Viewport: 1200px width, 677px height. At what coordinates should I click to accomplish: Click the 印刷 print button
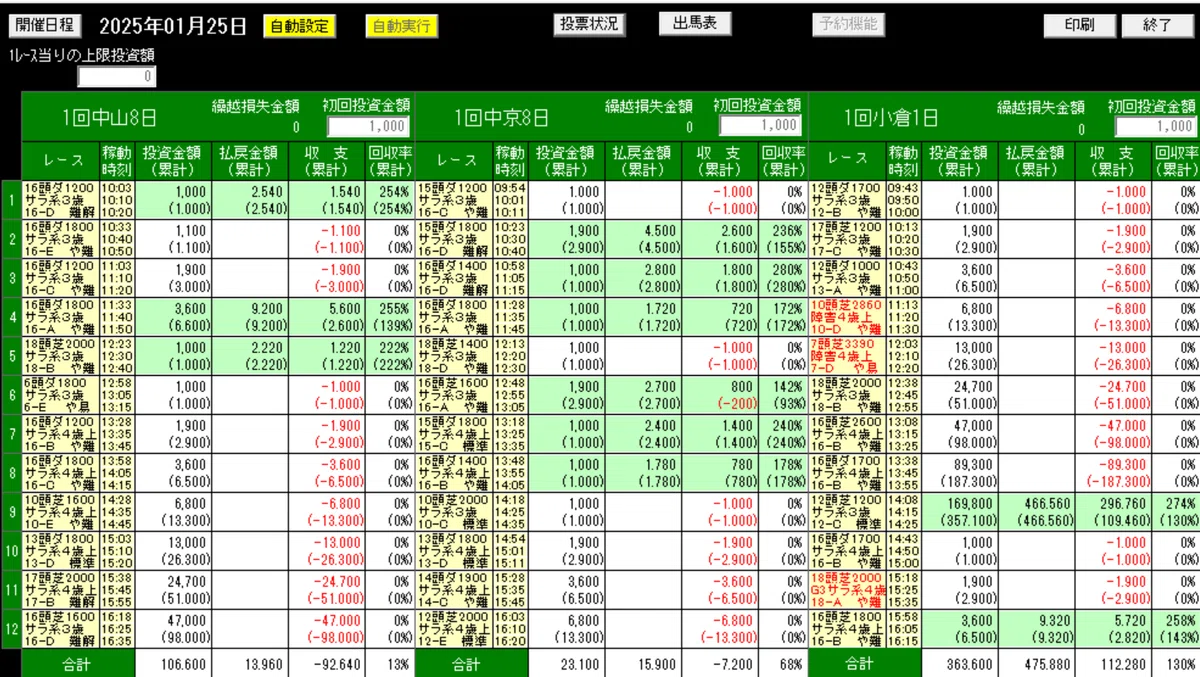tap(1079, 25)
